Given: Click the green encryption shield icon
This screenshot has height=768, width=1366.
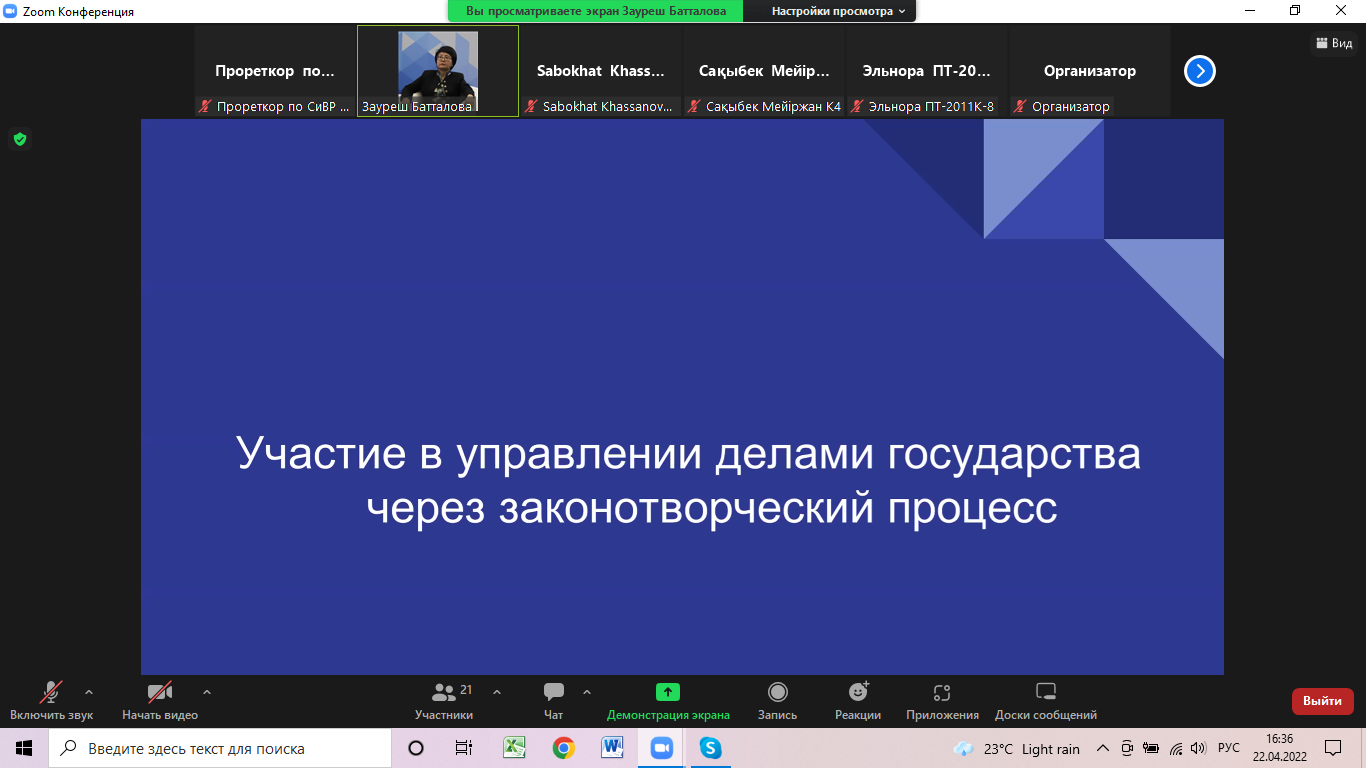Looking at the screenshot, I should click(19, 139).
